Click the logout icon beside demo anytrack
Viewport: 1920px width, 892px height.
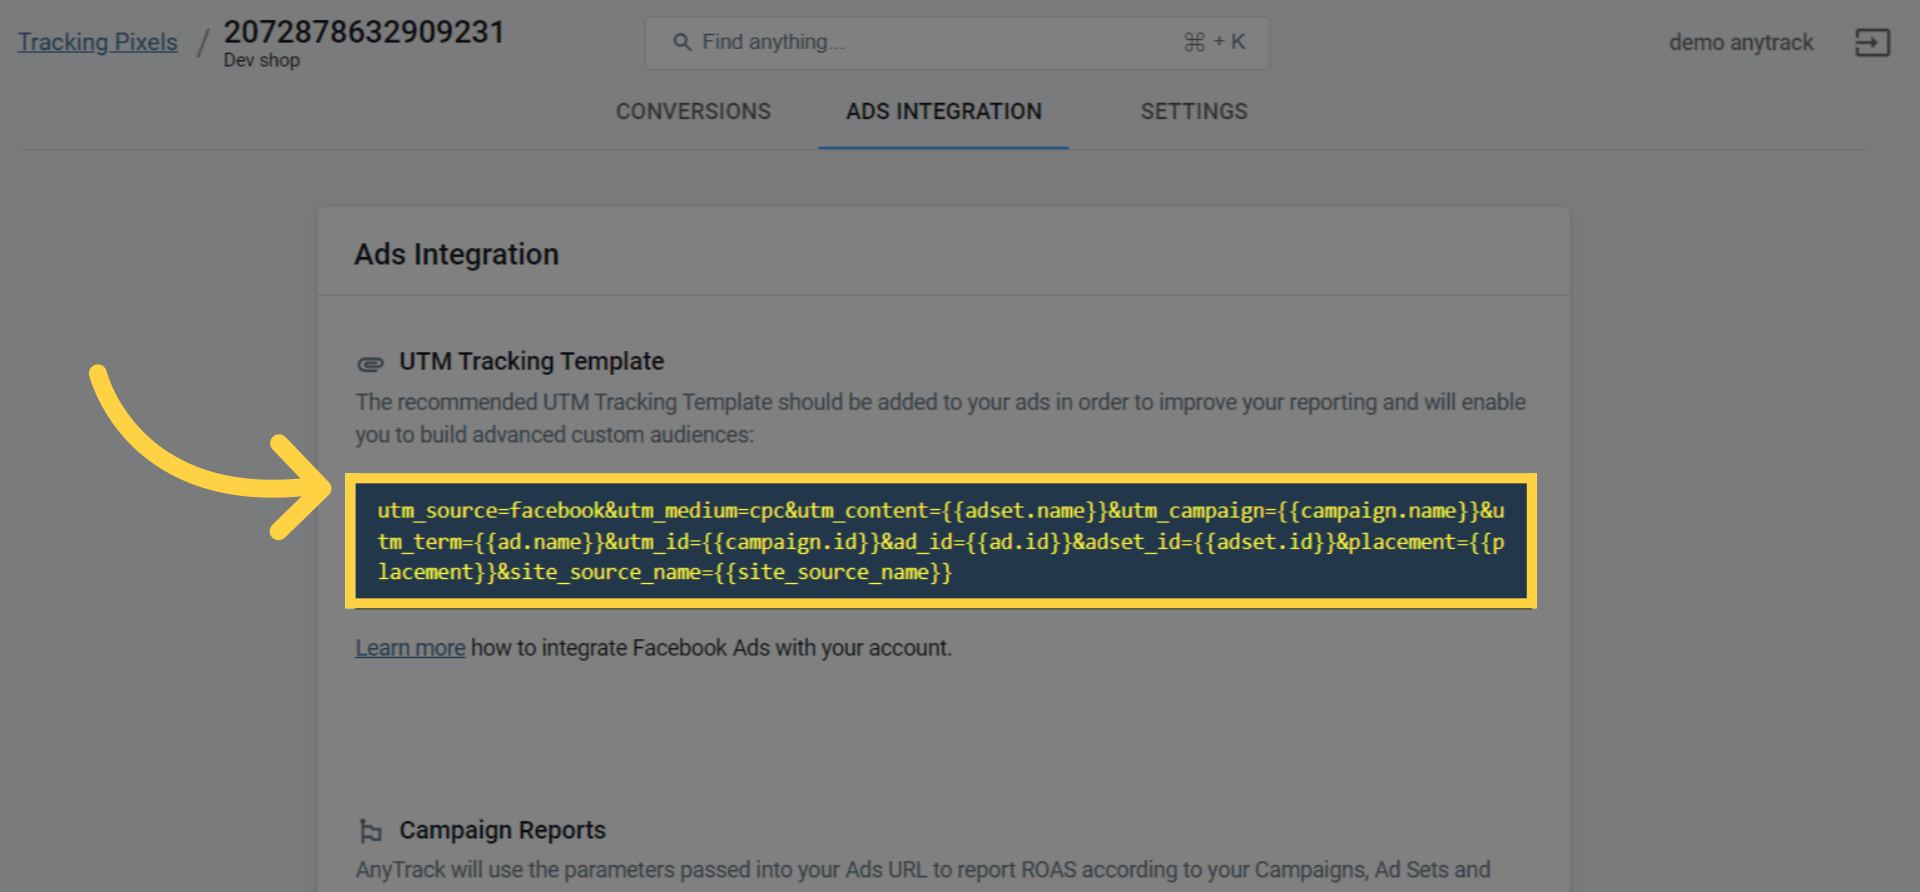pos(1872,42)
